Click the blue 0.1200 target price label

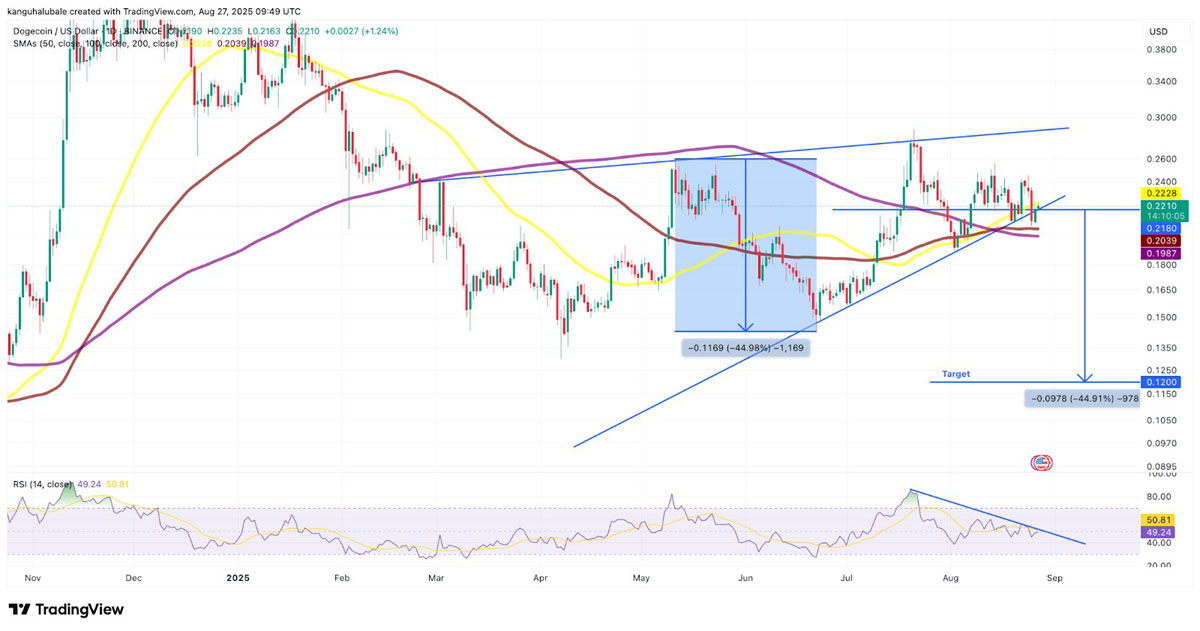click(1160, 382)
